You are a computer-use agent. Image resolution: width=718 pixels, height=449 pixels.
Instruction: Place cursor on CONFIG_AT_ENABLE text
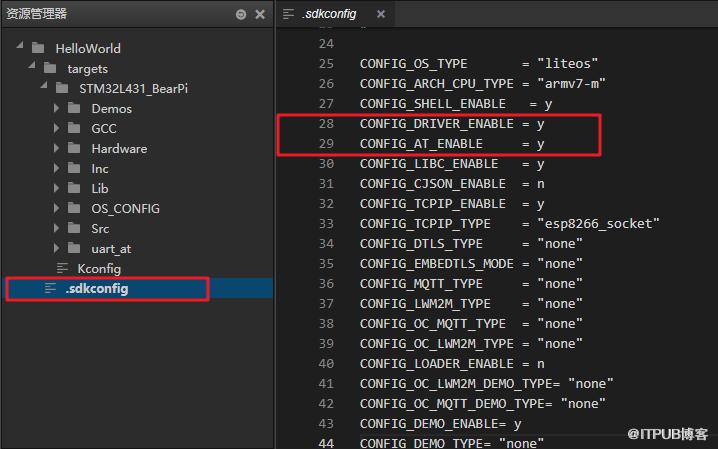pyautogui.click(x=421, y=144)
